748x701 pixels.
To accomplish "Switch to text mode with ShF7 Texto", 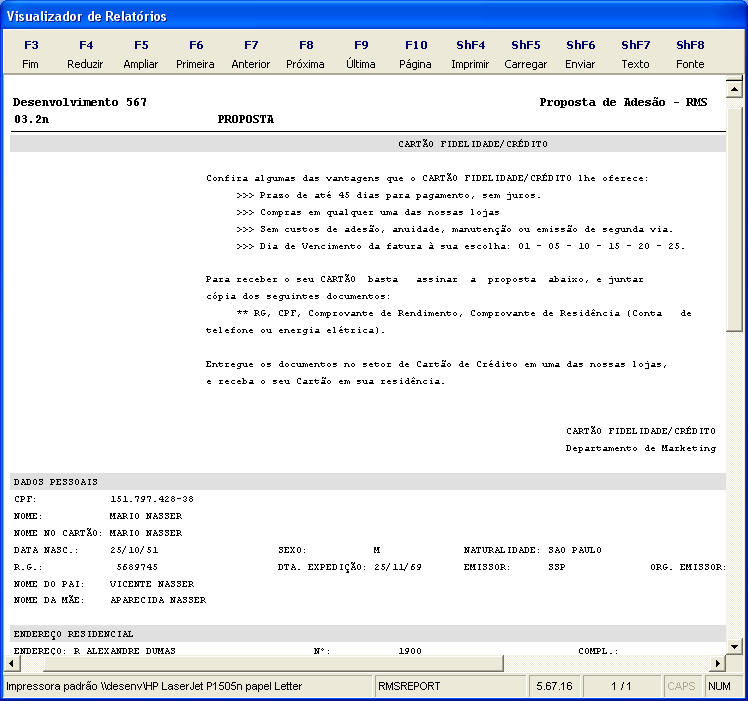I will [635, 54].
